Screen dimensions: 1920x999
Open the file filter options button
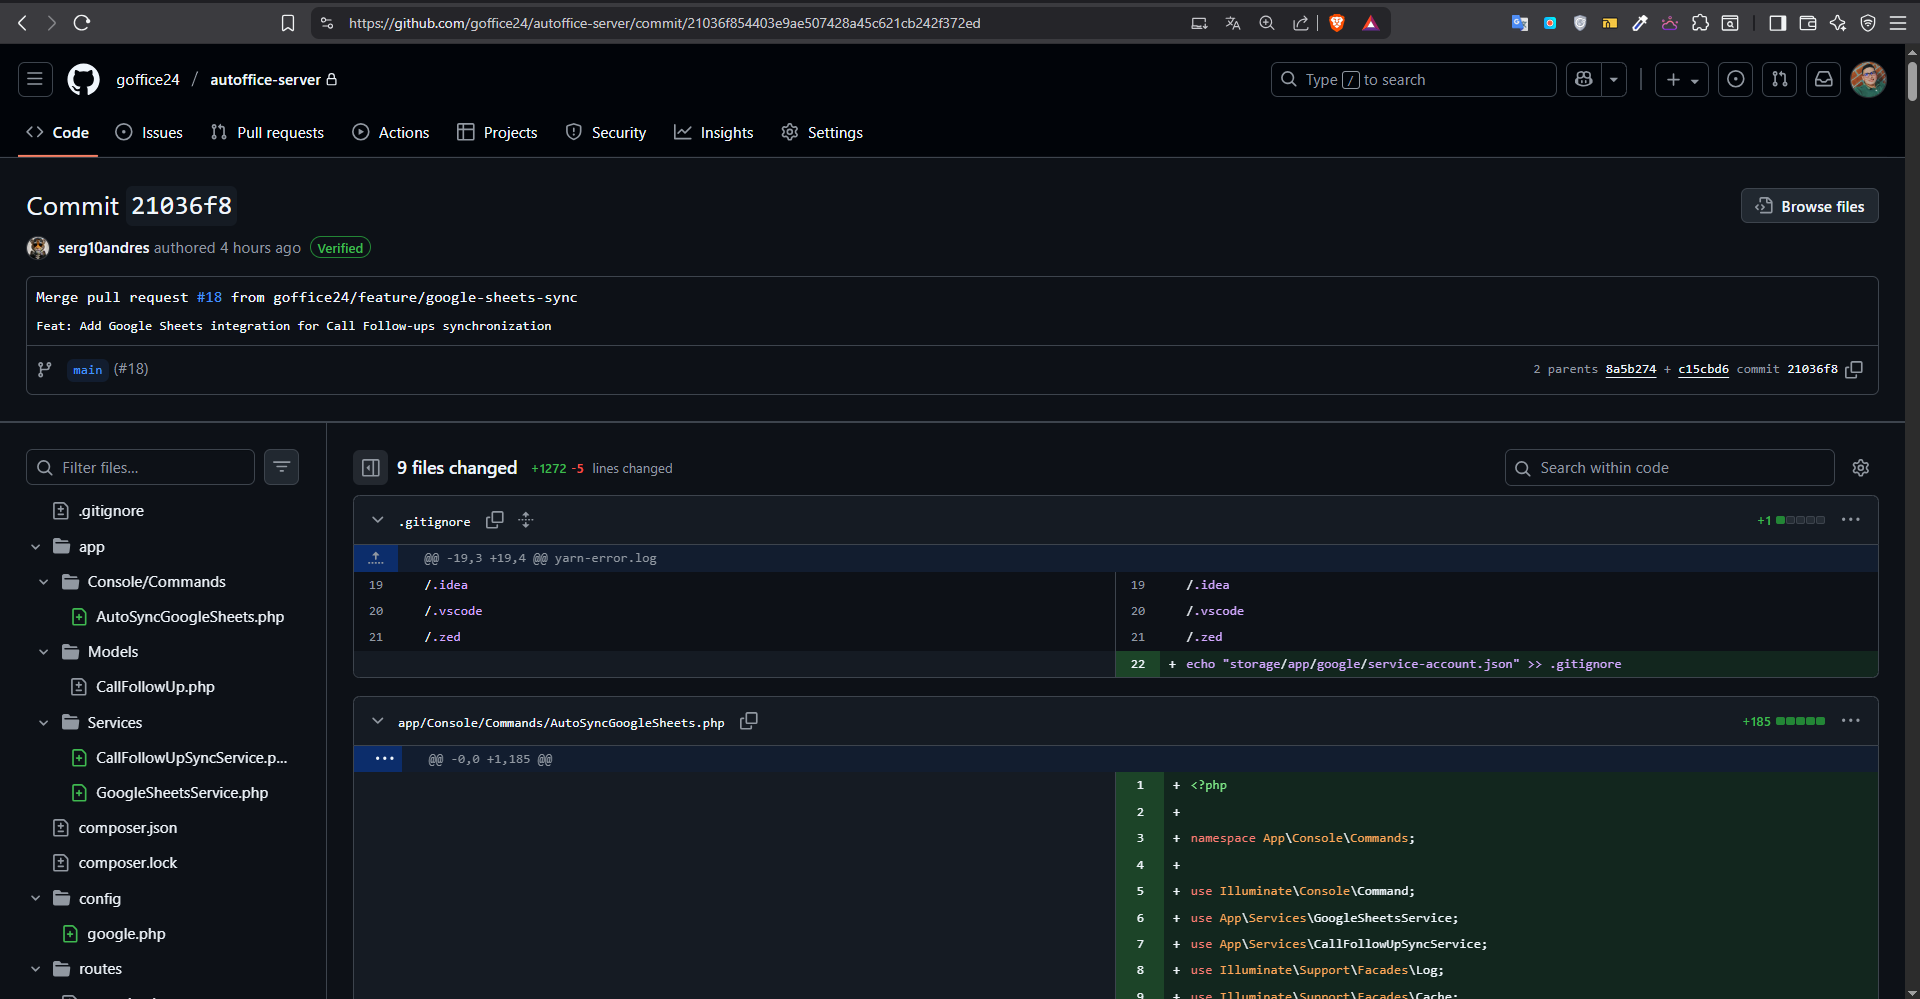coord(281,467)
